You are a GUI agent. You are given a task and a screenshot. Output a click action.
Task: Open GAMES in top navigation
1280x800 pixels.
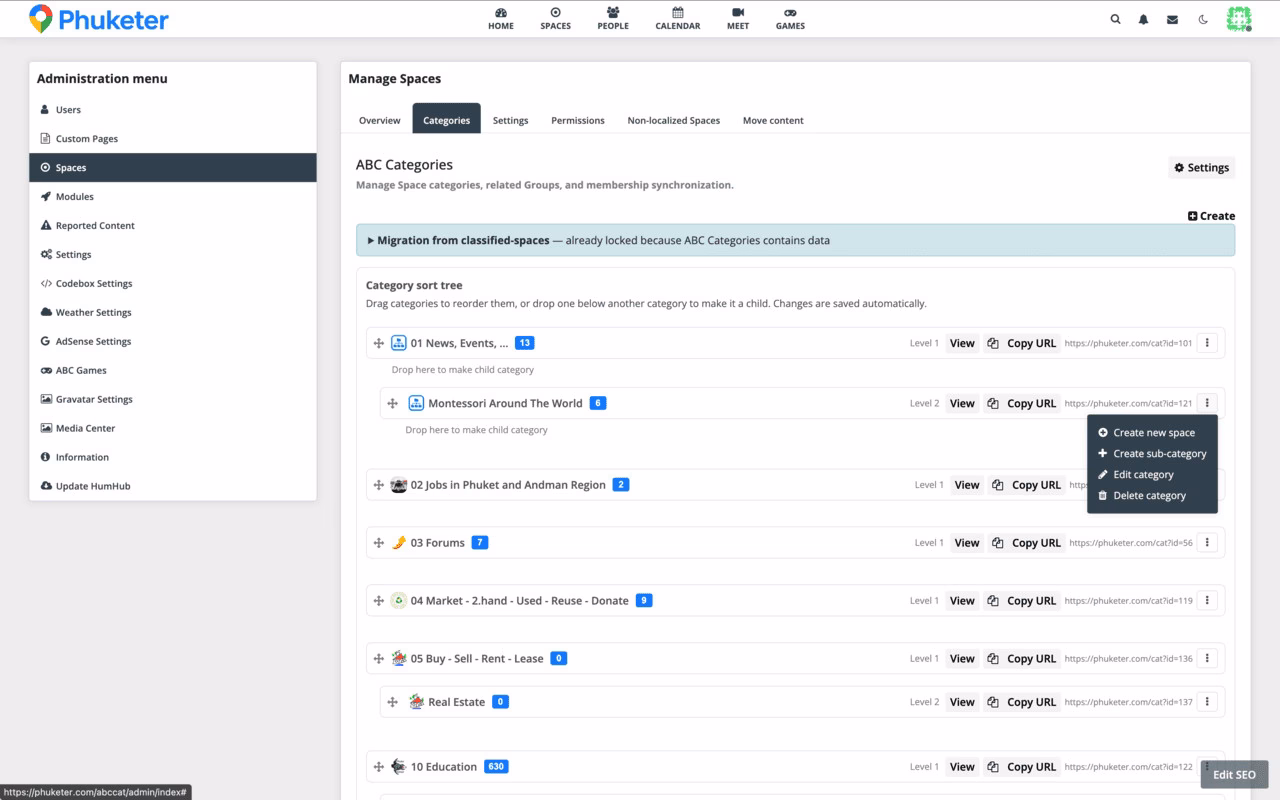coord(790,18)
